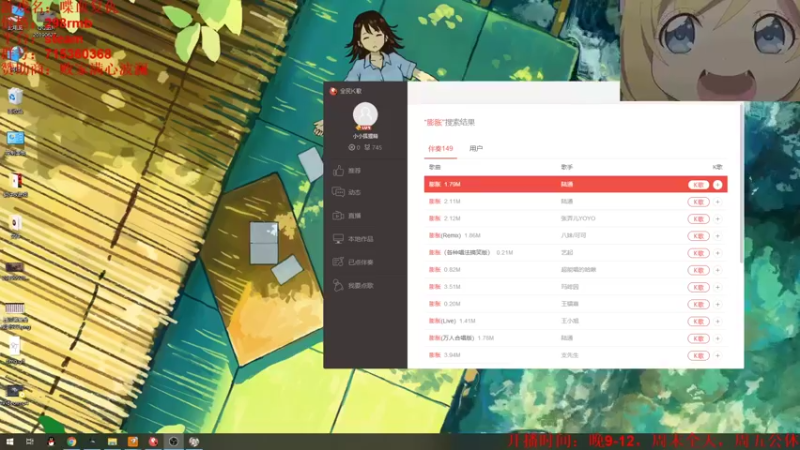Open 已点伴奏 selected accompaniments list
The height and width of the screenshot is (450, 800).
point(353,262)
